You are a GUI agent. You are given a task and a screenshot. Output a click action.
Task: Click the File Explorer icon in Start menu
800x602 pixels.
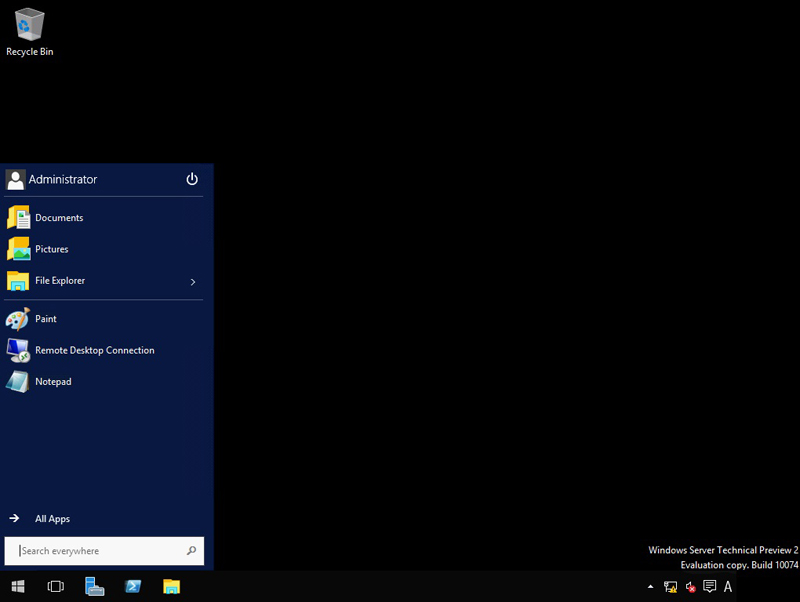pyautogui.click(x=18, y=281)
